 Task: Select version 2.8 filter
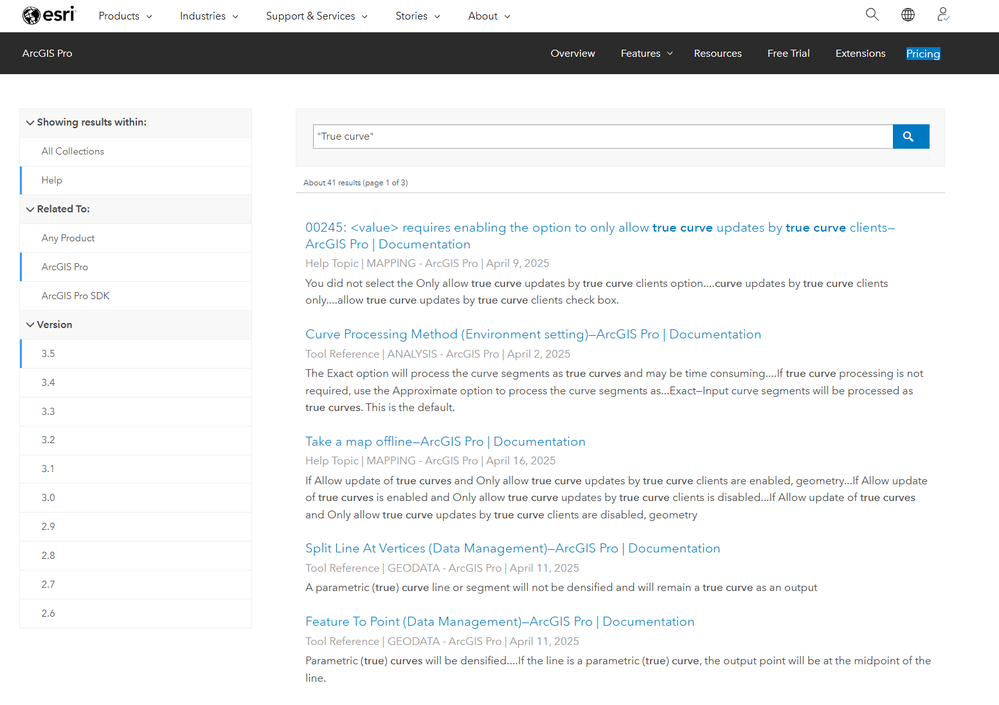pyautogui.click(x=136, y=555)
